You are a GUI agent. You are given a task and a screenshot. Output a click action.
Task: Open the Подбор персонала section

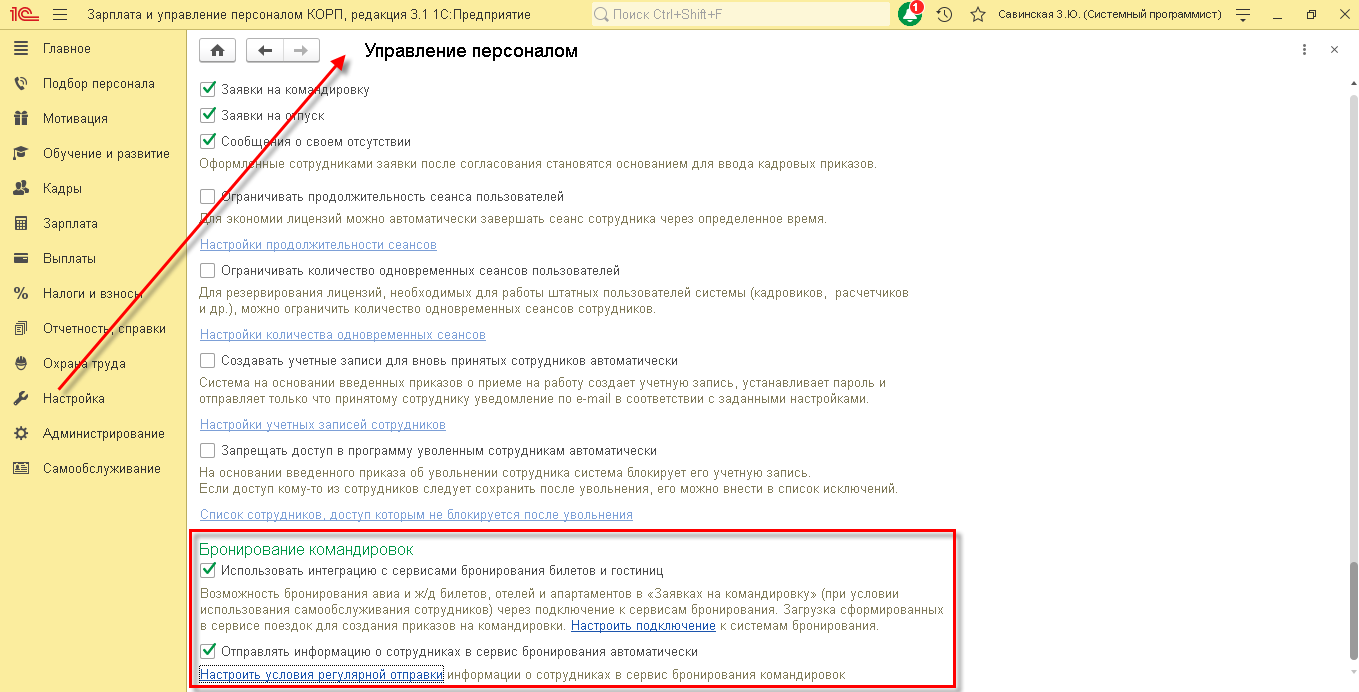[x=94, y=84]
